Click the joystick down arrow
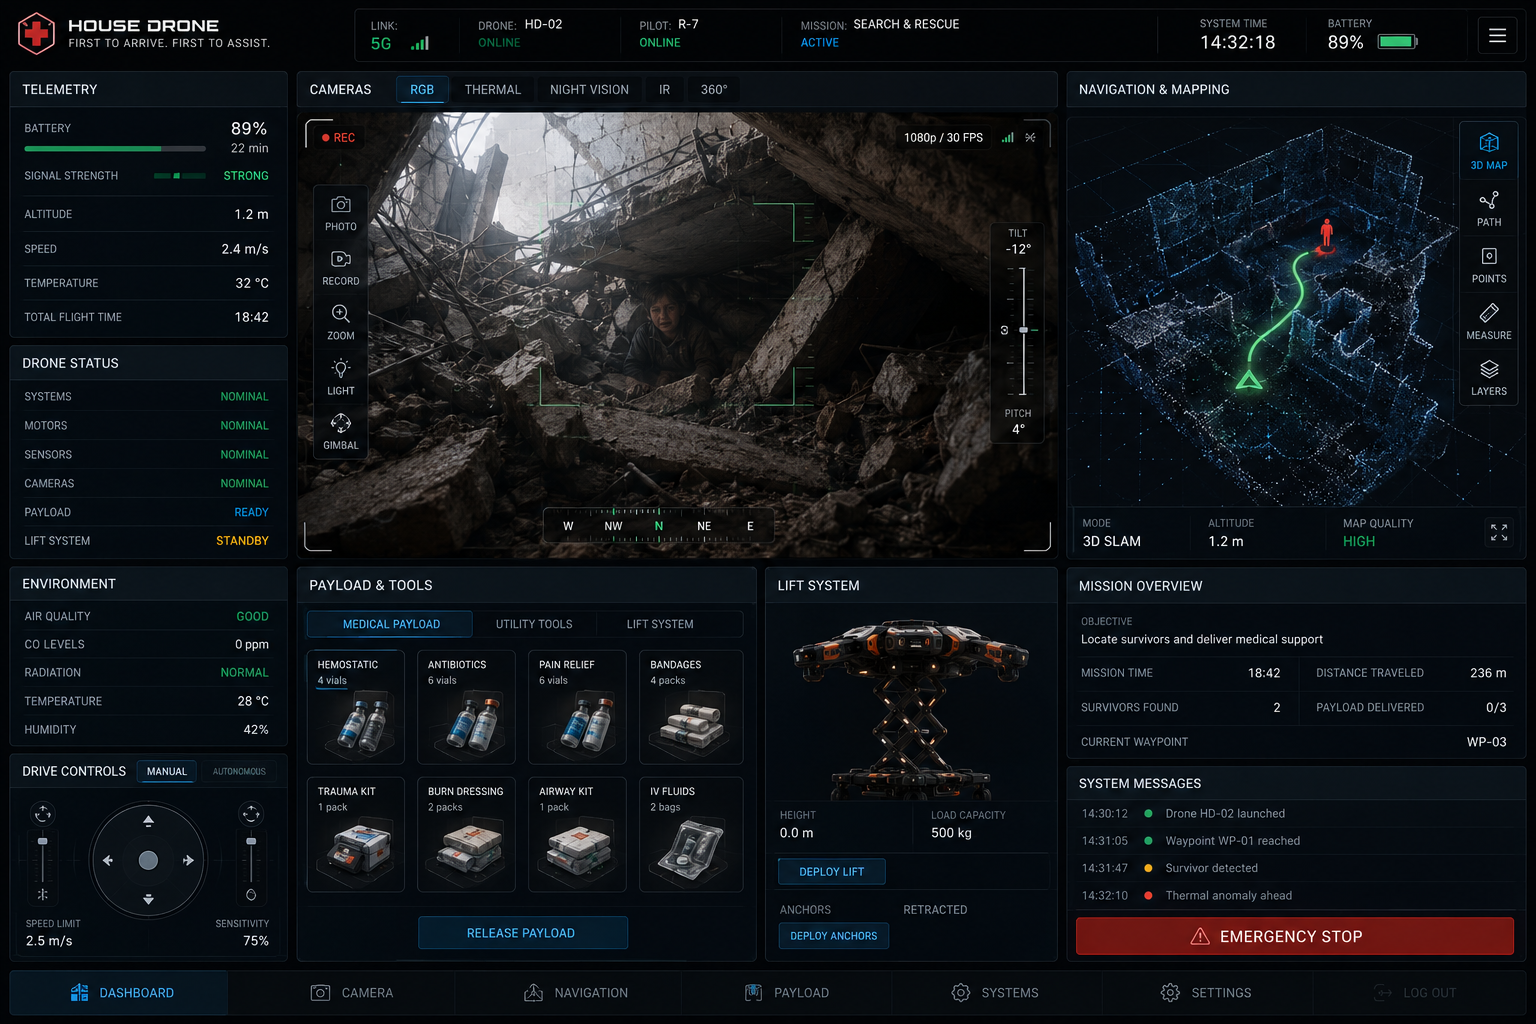Screen dimensions: 1536x1024 (148, 899)
